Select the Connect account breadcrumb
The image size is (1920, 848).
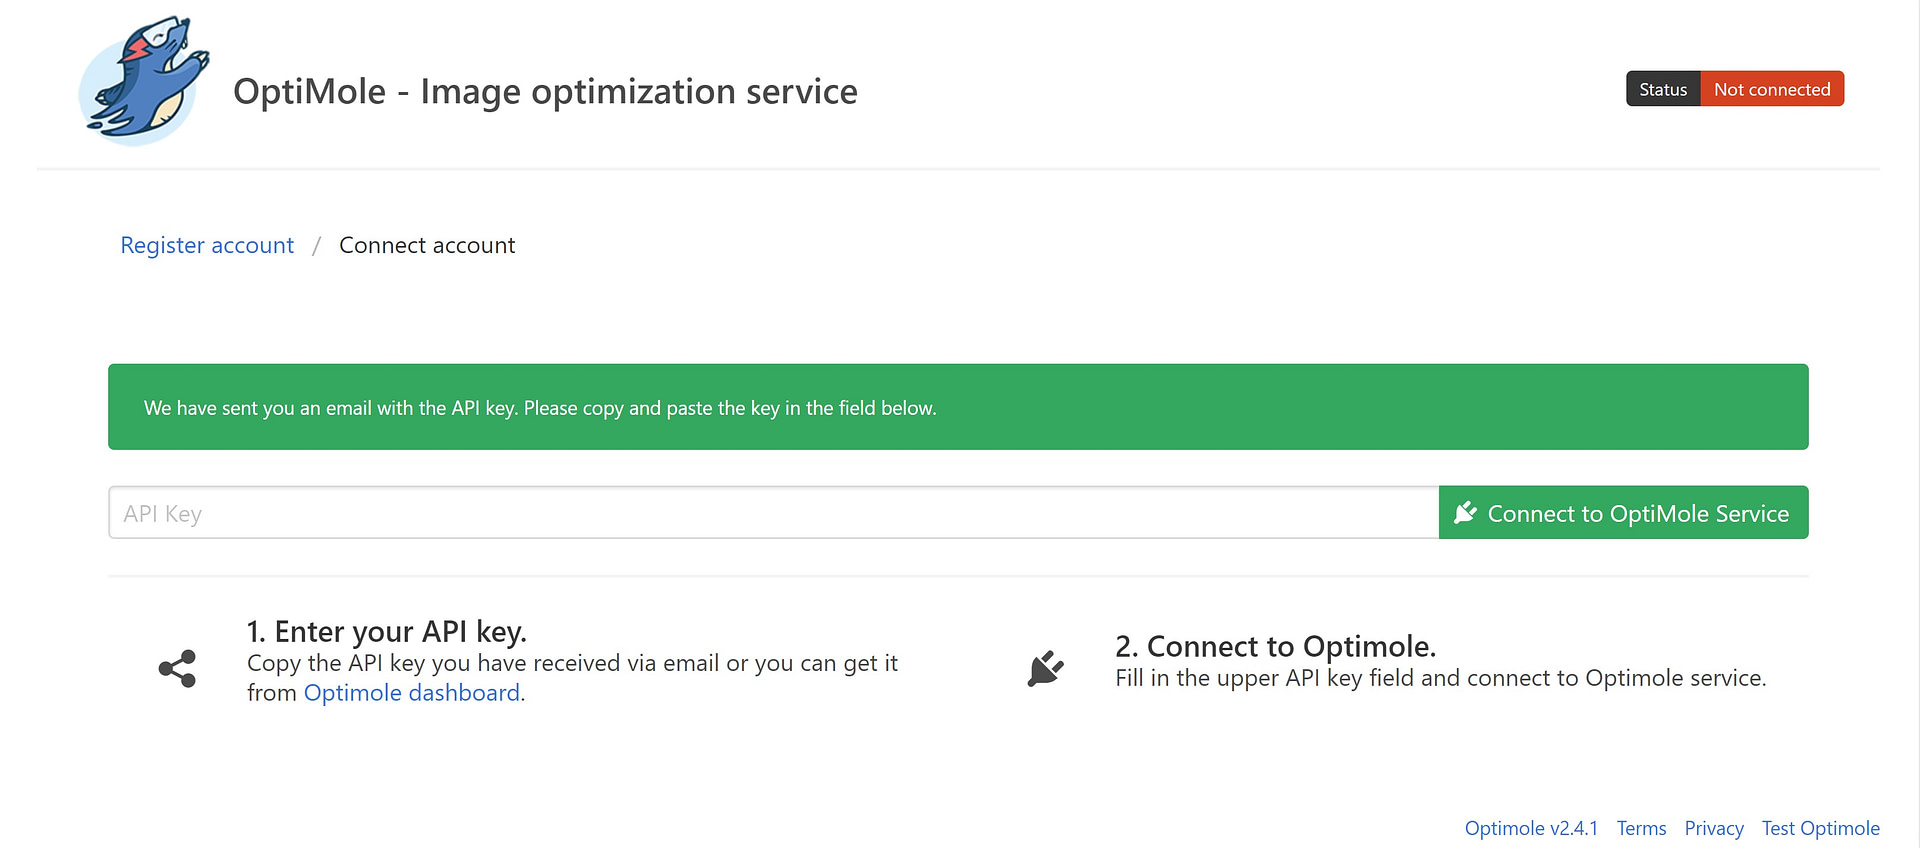point(427,245)
